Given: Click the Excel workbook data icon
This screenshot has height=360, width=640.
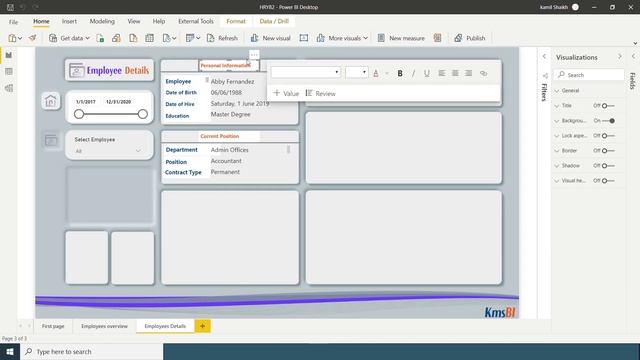Looking at the screenshot, I should (100, 38).
